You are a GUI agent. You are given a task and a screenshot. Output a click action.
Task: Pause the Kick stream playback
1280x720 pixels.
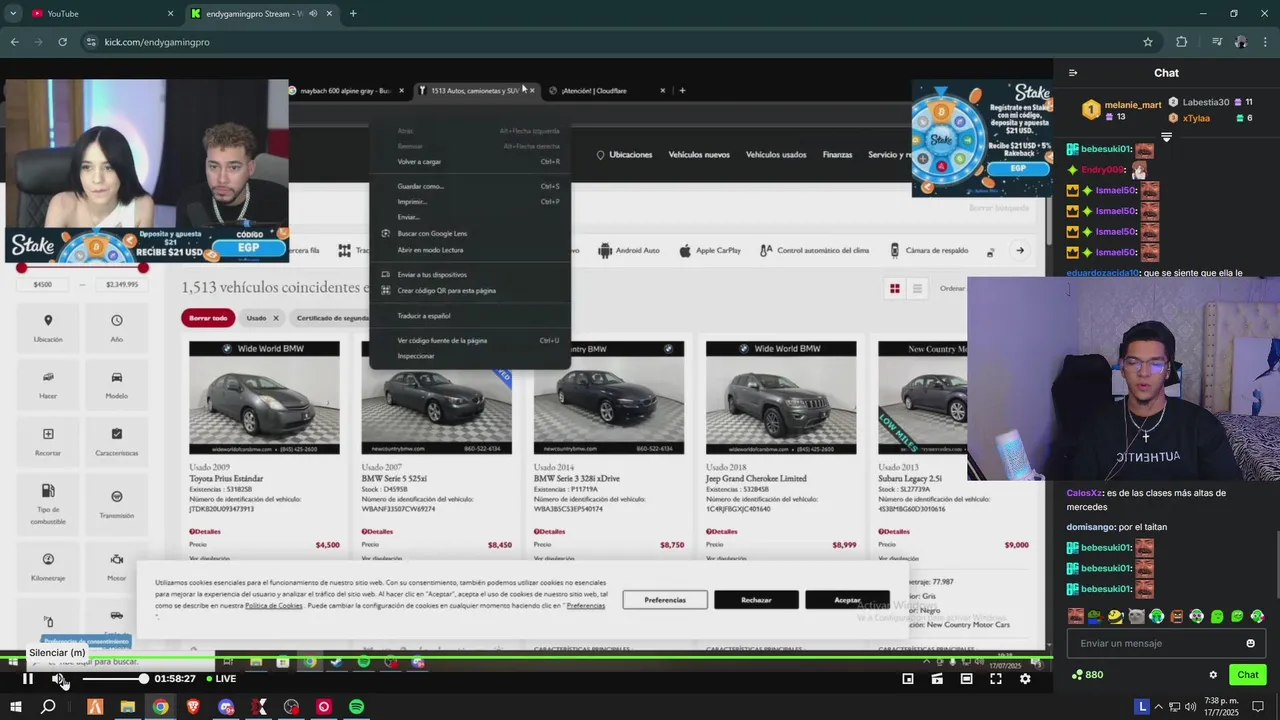tap(28, 679)
